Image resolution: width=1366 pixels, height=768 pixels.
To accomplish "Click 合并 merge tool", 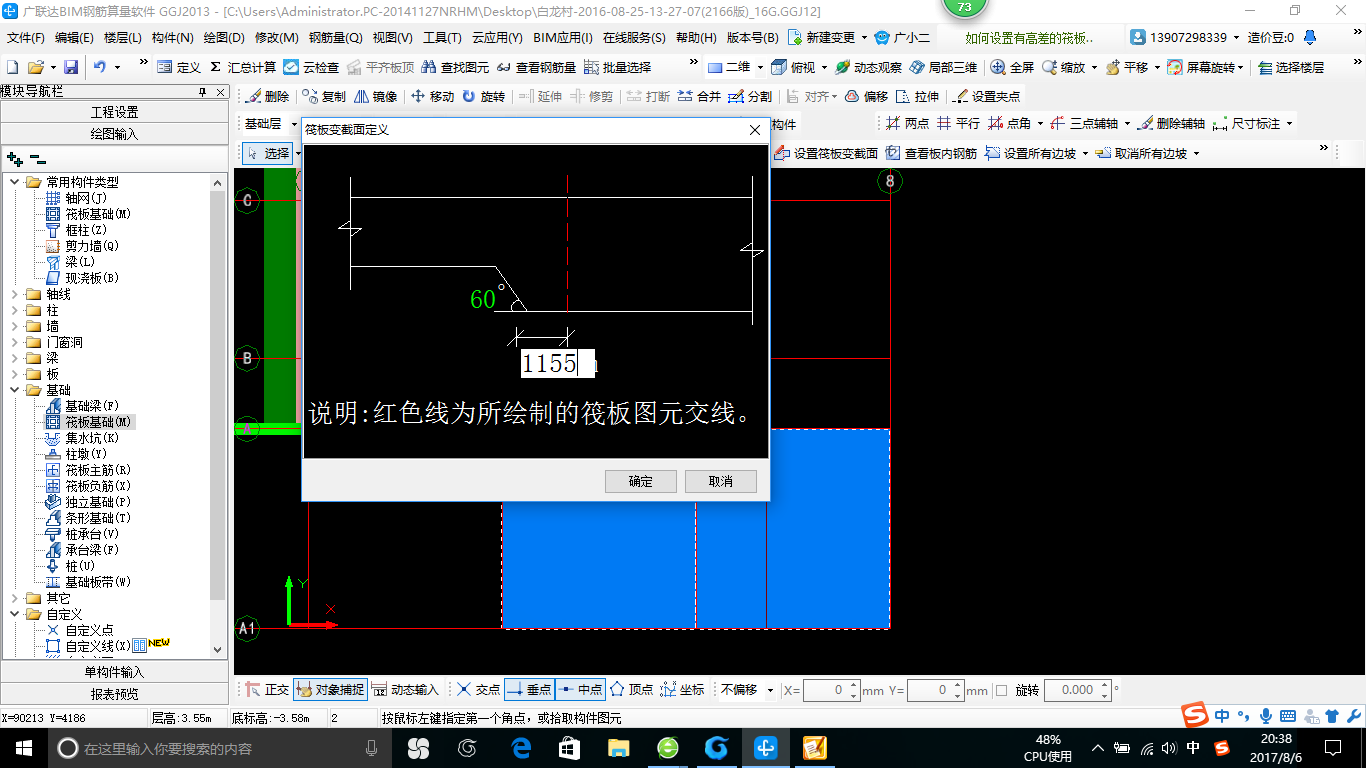I will click(699, 97).
